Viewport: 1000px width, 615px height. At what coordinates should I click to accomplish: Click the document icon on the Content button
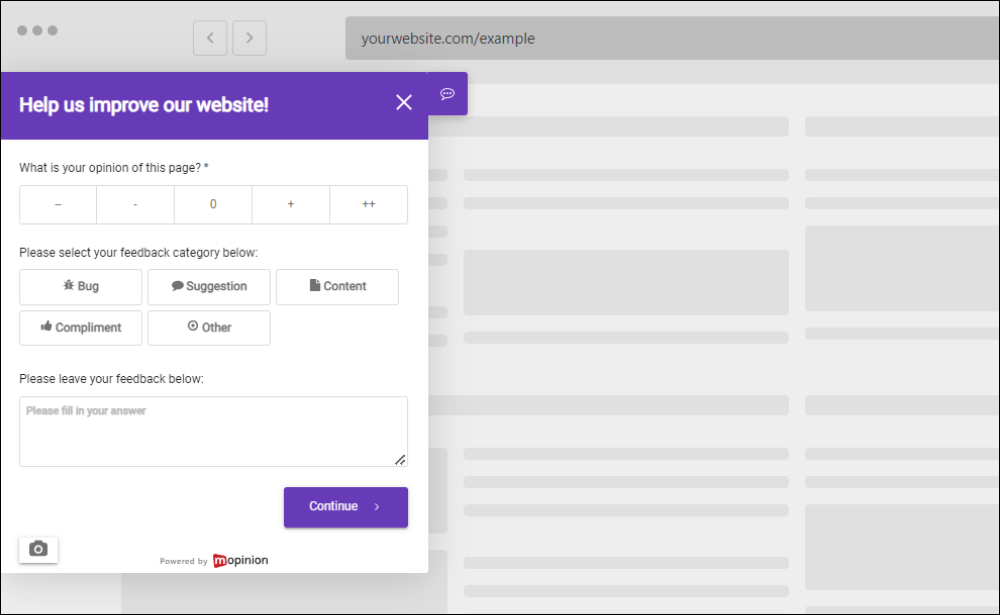tap(313, 286)
